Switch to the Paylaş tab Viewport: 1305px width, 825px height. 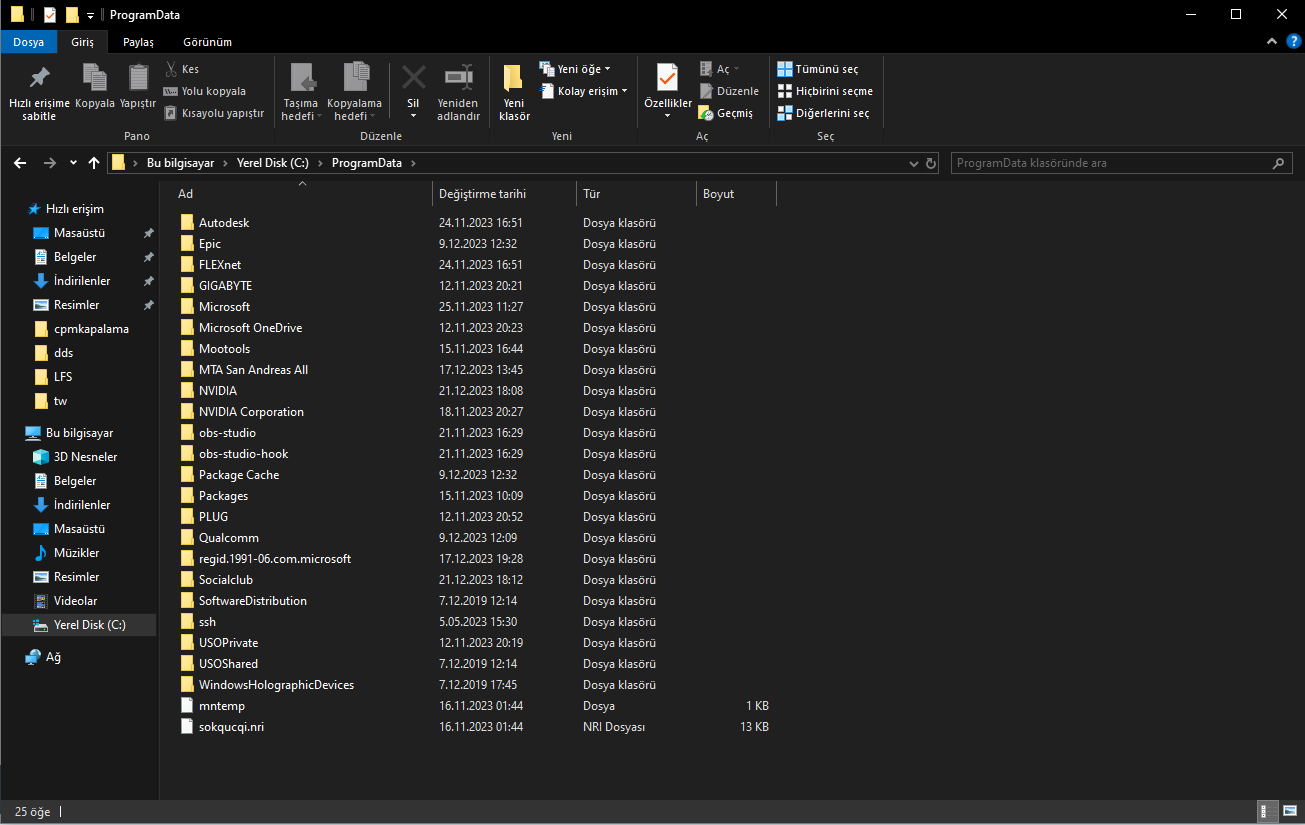[x=138, y=42]
